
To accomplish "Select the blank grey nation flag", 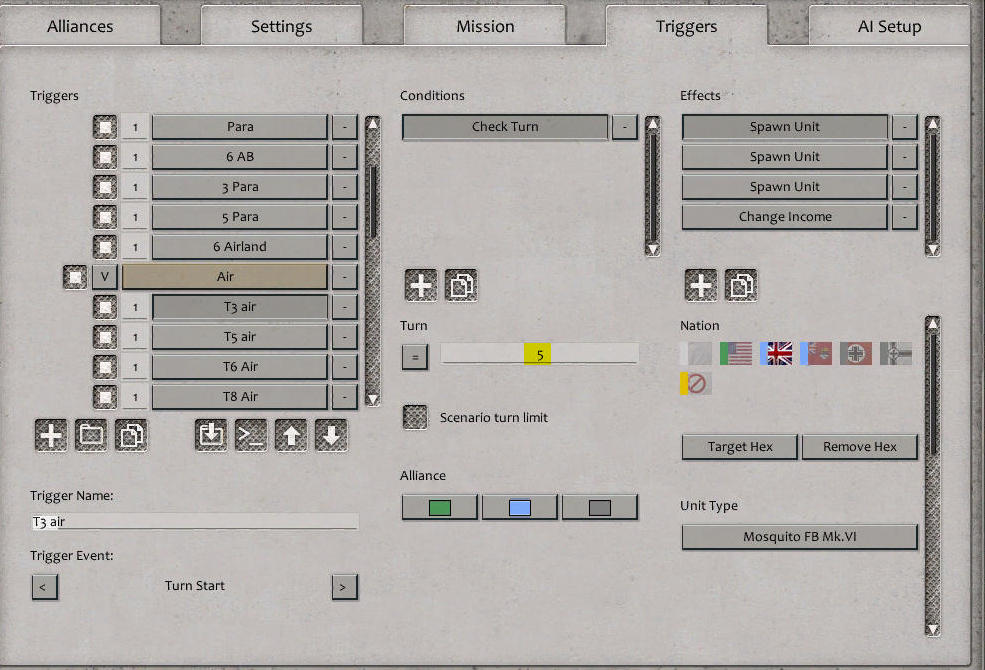I will click(695, 354).
